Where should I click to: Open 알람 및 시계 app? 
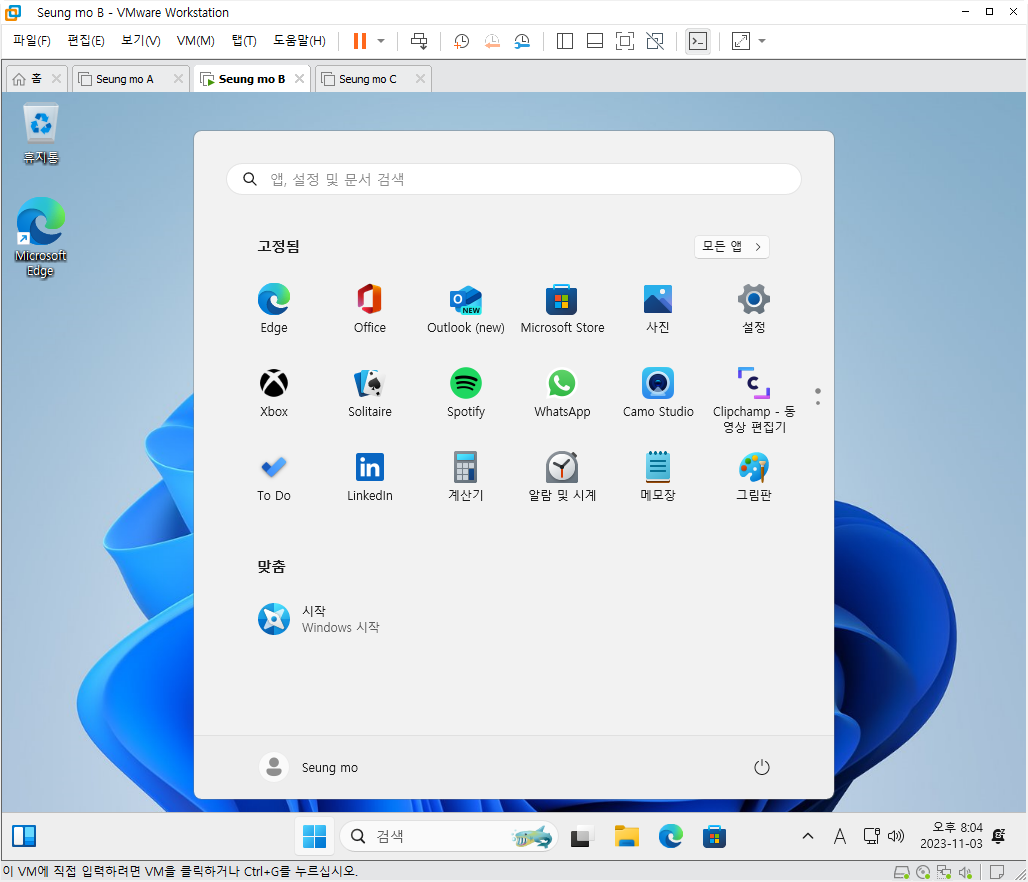pos(562,476)
